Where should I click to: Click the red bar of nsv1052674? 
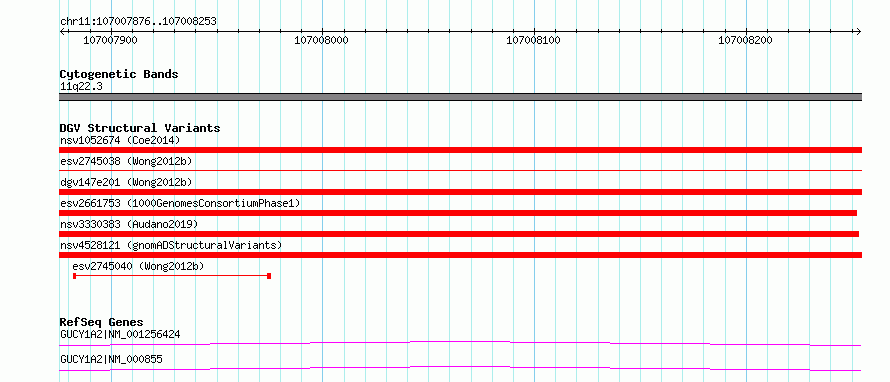(x=460, y=150)
